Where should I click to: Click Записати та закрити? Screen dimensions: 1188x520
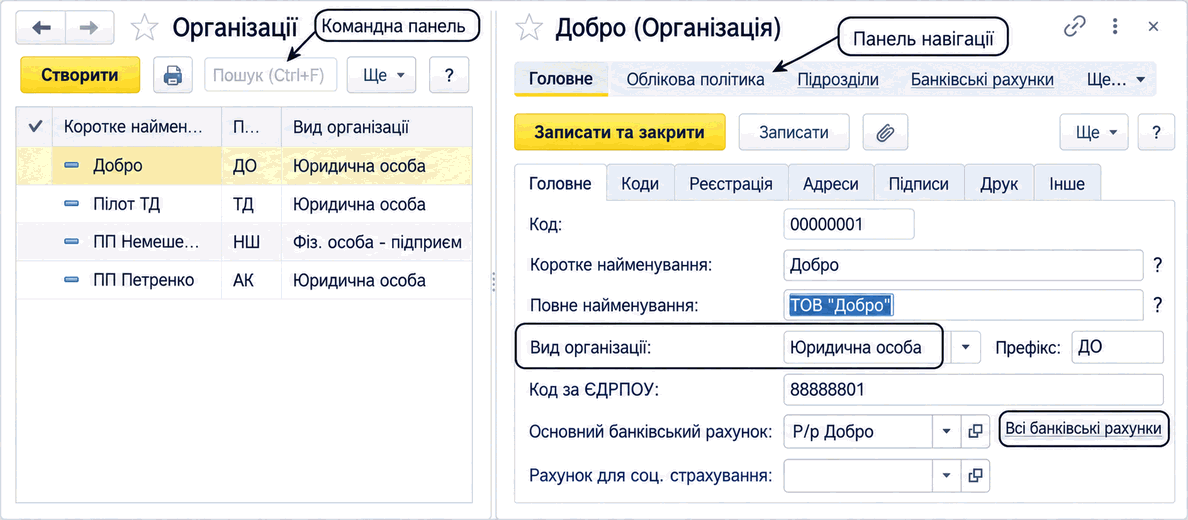pyautogui.click(x=620, y=133)
